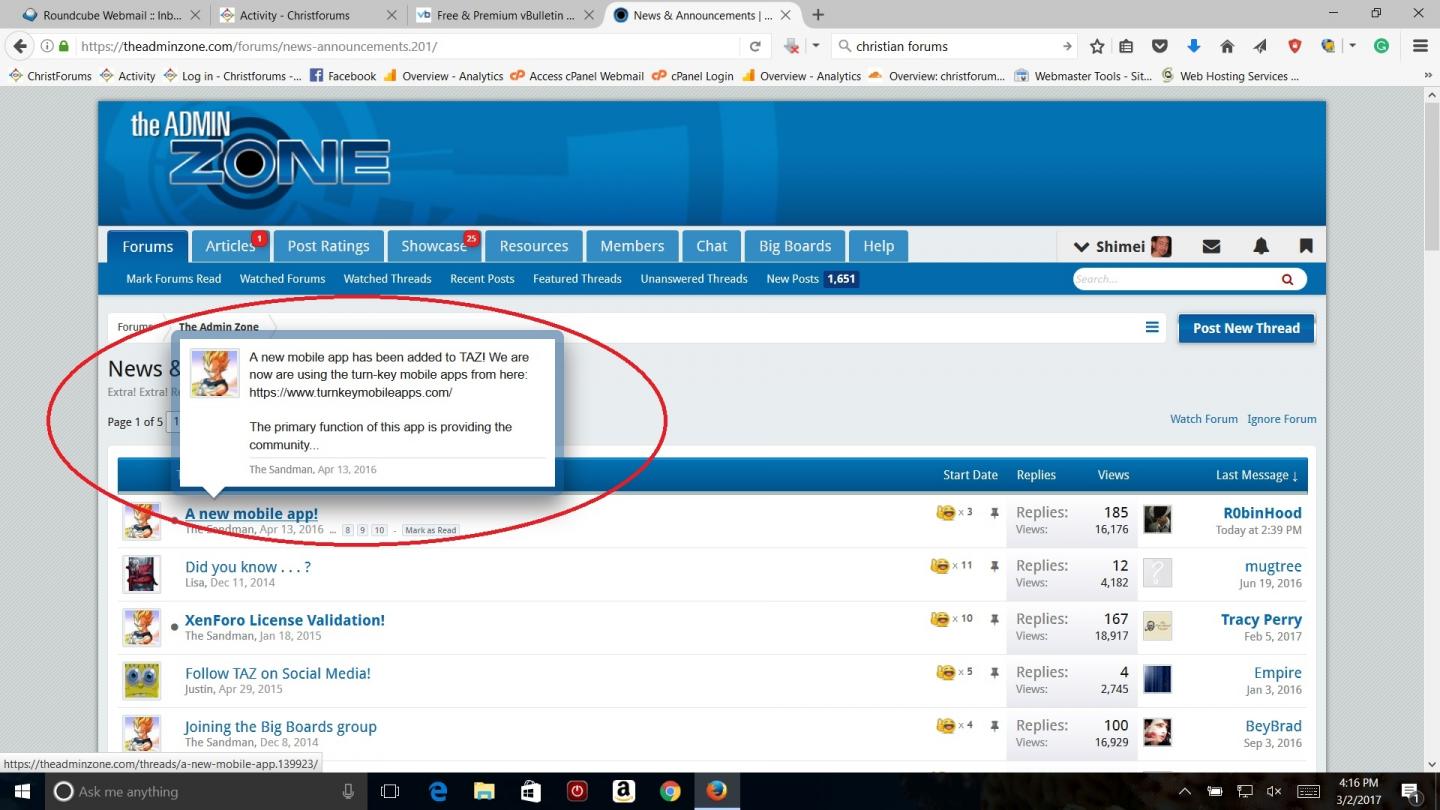
Task: Go to the Firefox home page icon
Action: [1227, 46]
